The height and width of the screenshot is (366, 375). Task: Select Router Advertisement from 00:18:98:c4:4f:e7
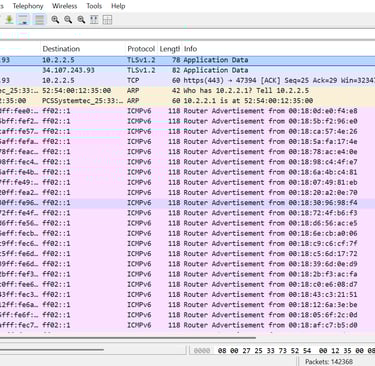tap(187, 162)
